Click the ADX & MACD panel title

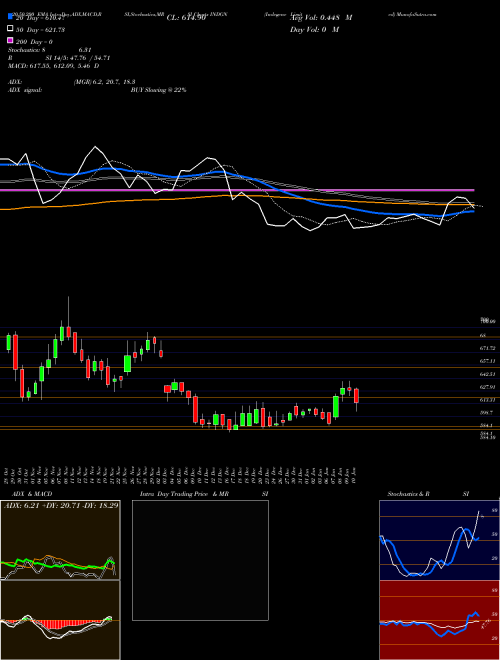(x=32, y=494)
